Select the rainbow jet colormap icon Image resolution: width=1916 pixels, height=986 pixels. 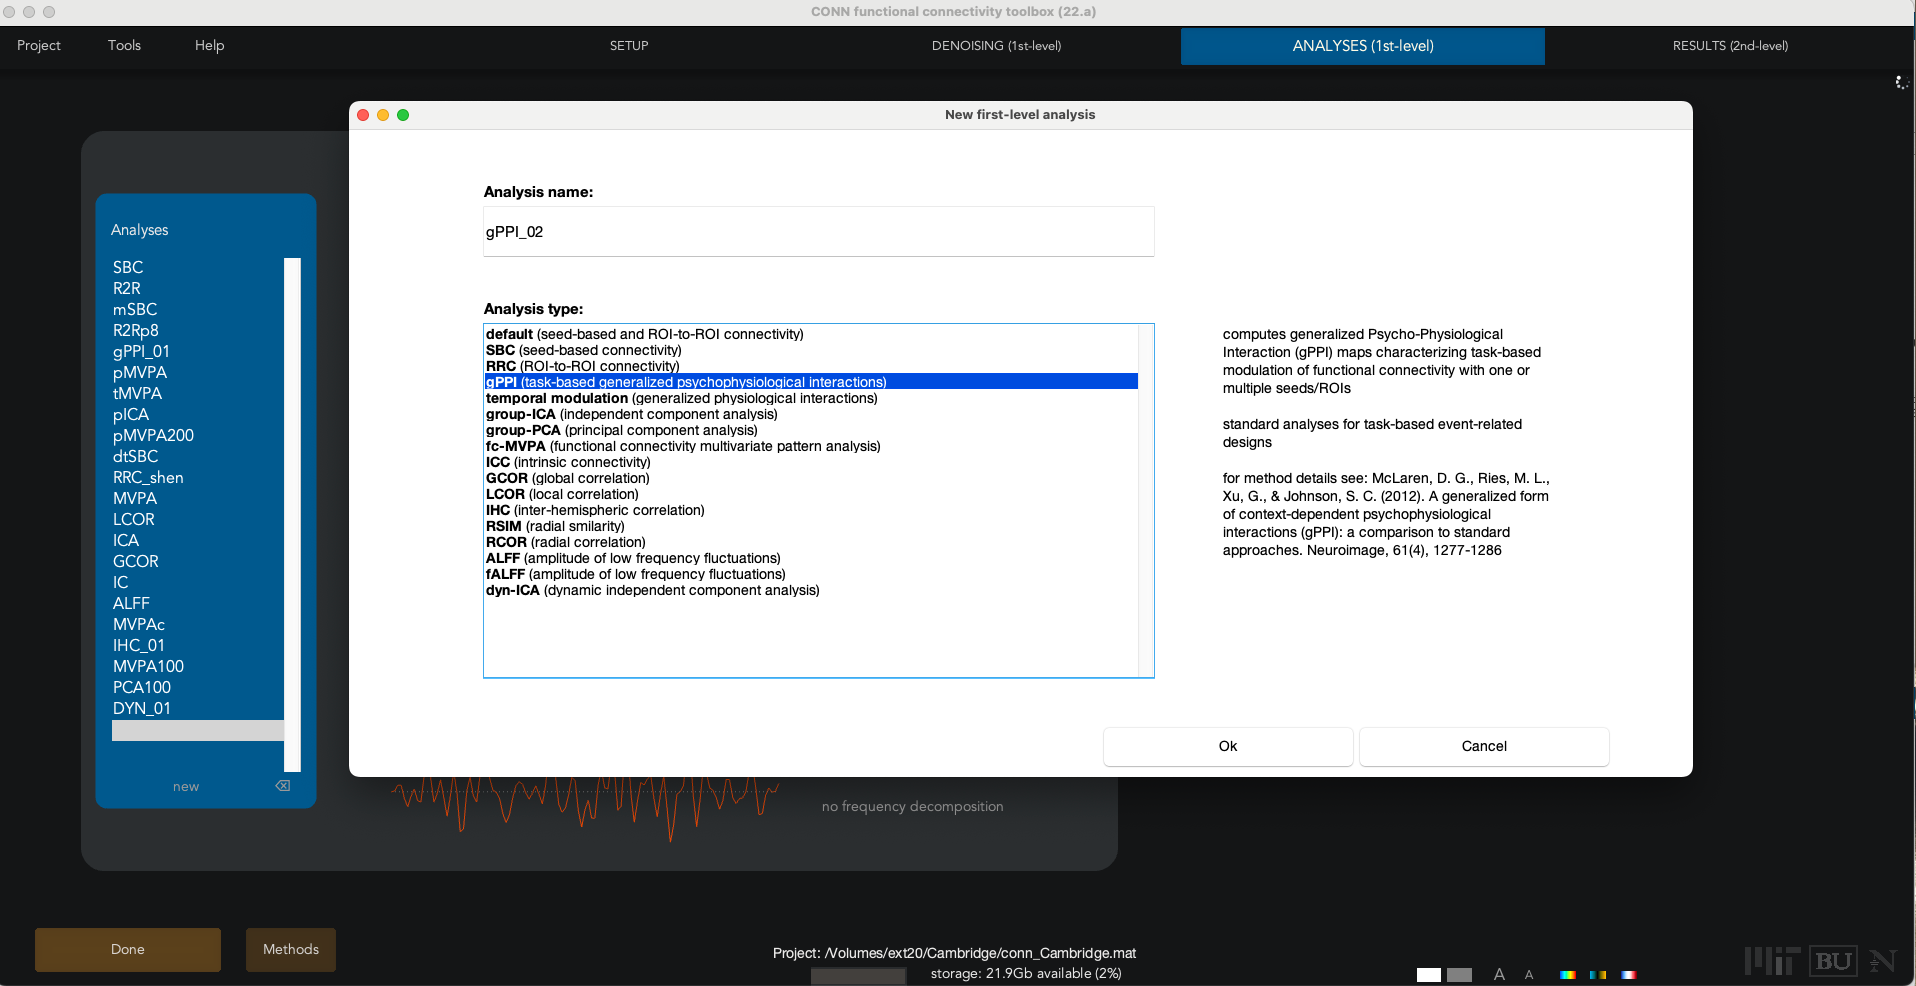pyautogui.click(x=1567, y=975)
